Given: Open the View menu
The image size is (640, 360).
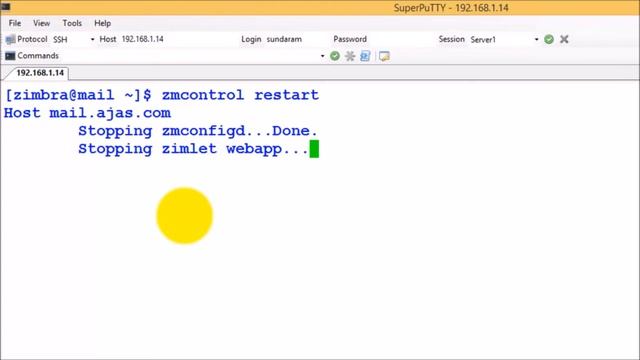Looking at the screenshot, I should coord(41,23).
